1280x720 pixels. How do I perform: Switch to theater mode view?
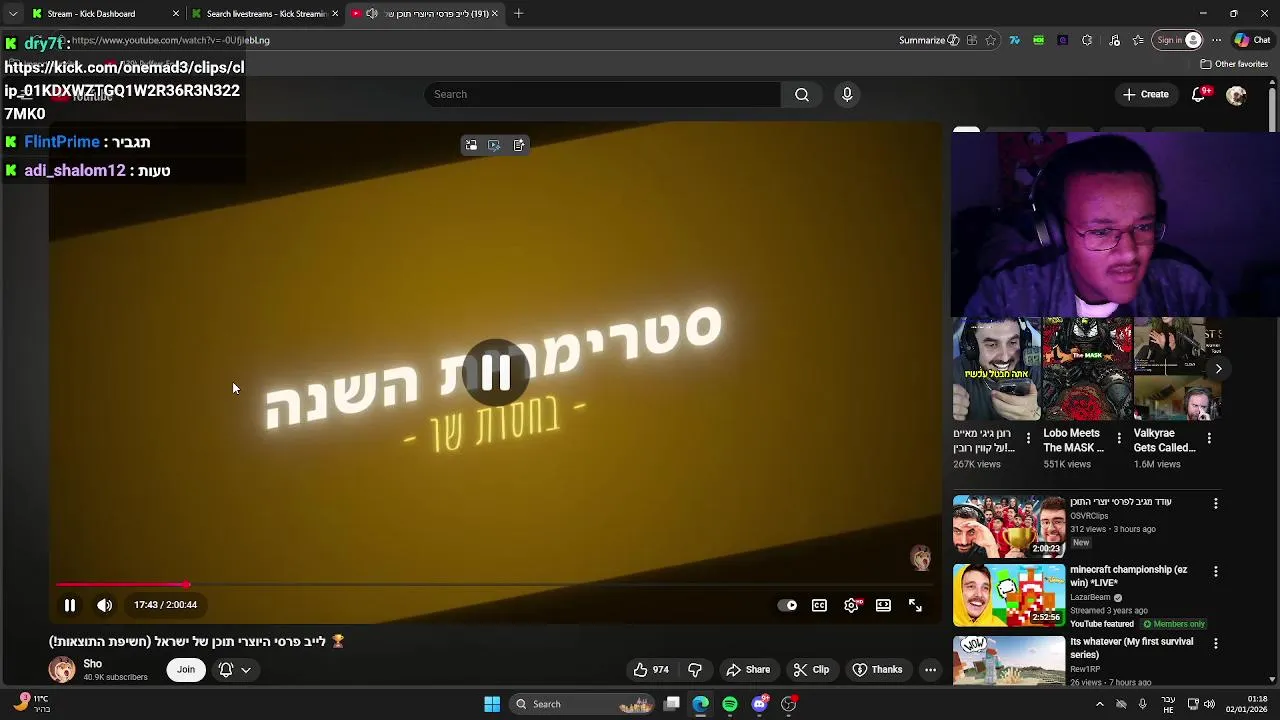[883, 605]
